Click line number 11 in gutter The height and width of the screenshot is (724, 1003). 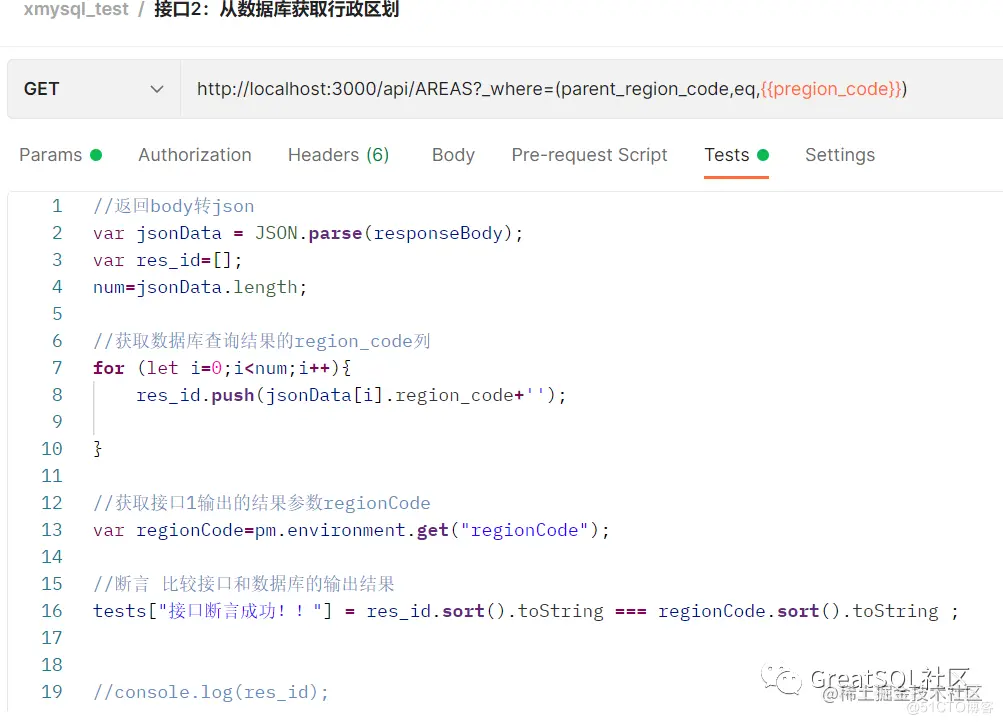tap(52, 476)
